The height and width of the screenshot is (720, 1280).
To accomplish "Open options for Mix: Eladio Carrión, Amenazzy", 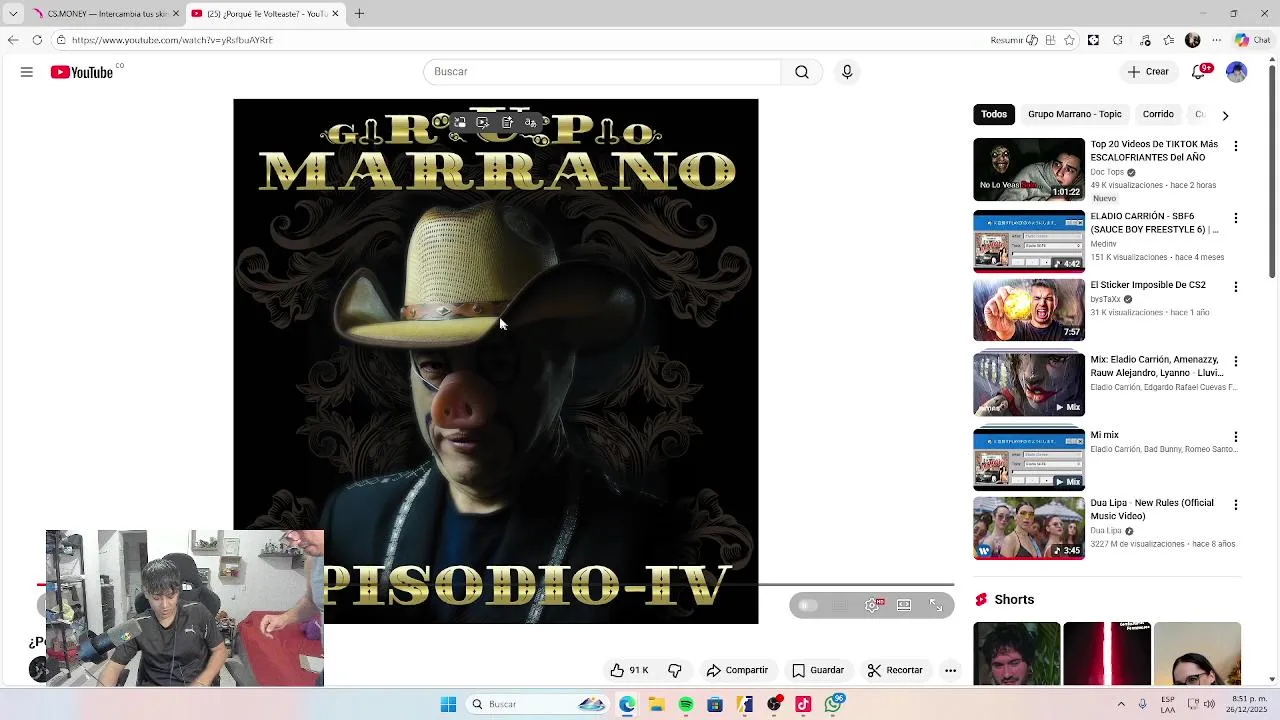I will click(x=1235, y=361).
